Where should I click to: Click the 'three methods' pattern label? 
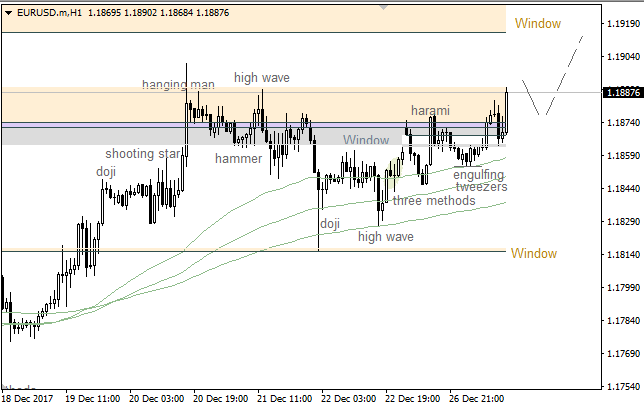pos(433,201)
